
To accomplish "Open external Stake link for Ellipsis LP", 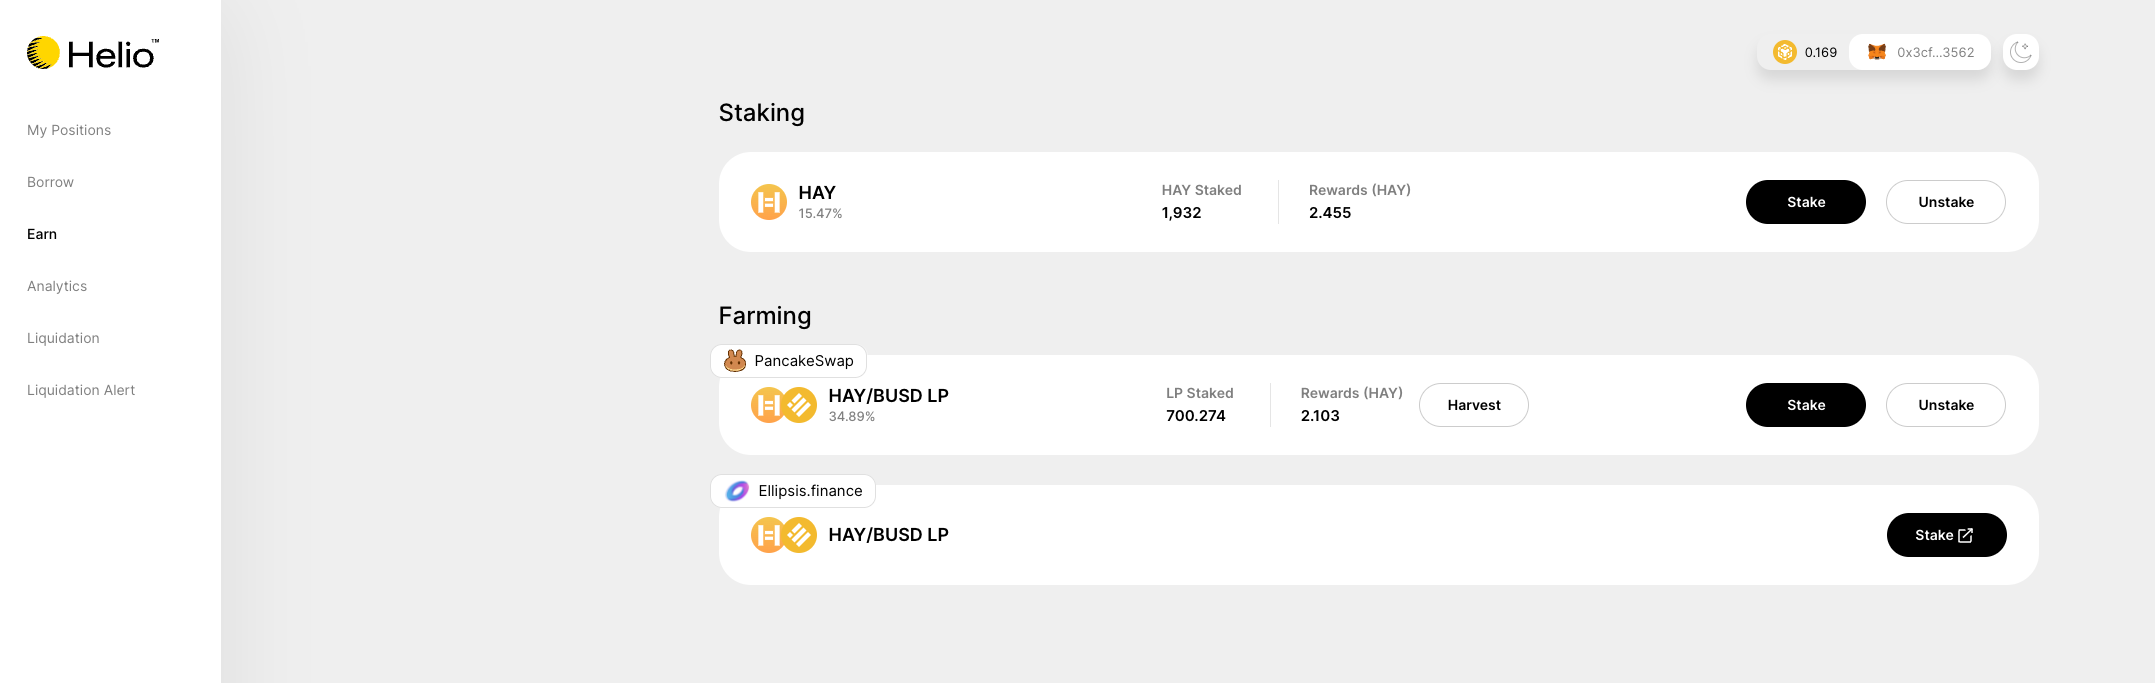I will click(x=1946, y=535).
